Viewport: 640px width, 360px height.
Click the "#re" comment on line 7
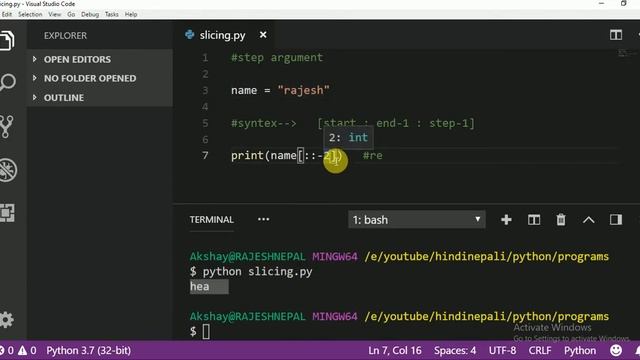tap(373, 156)
